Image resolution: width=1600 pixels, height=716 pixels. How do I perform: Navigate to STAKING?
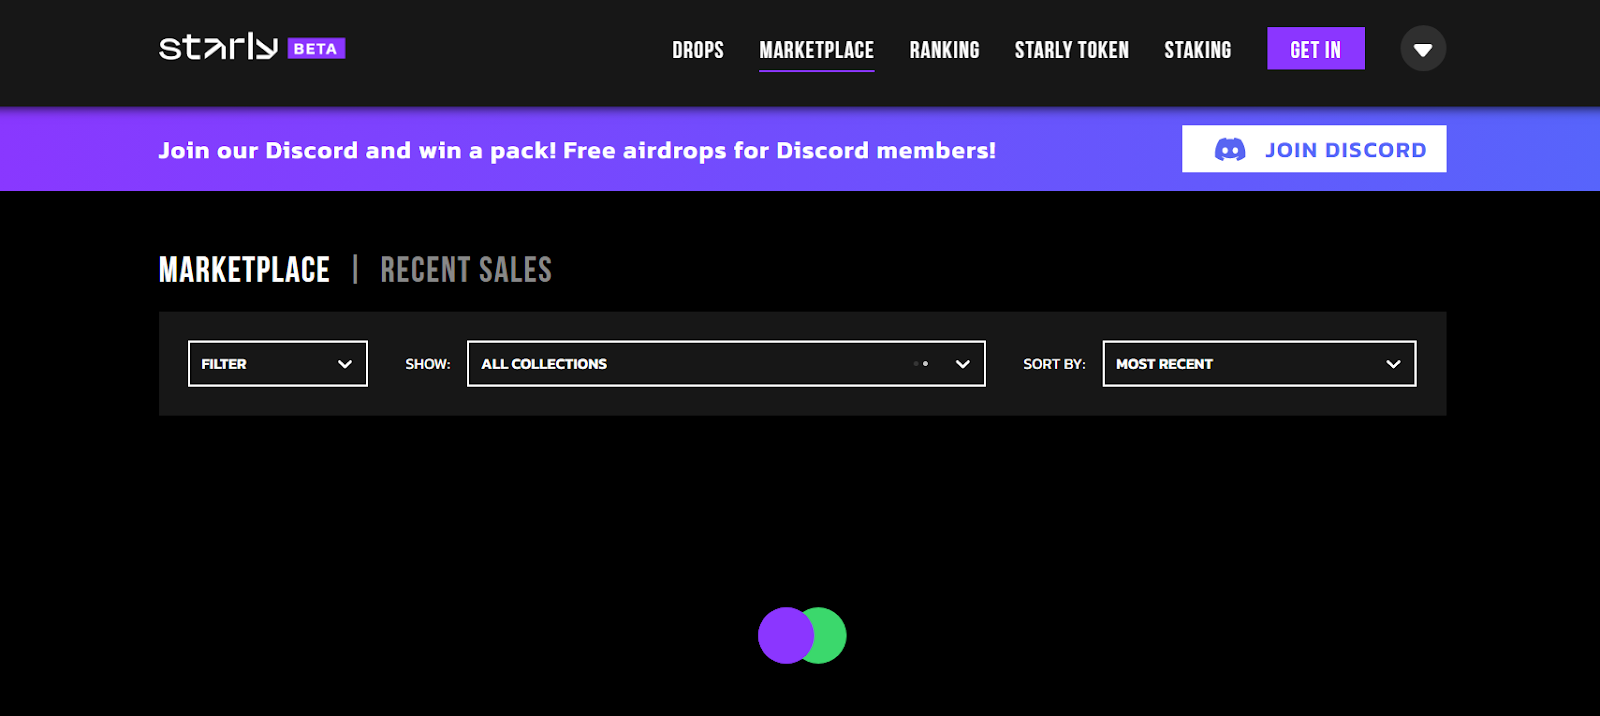coord(1198,50)
